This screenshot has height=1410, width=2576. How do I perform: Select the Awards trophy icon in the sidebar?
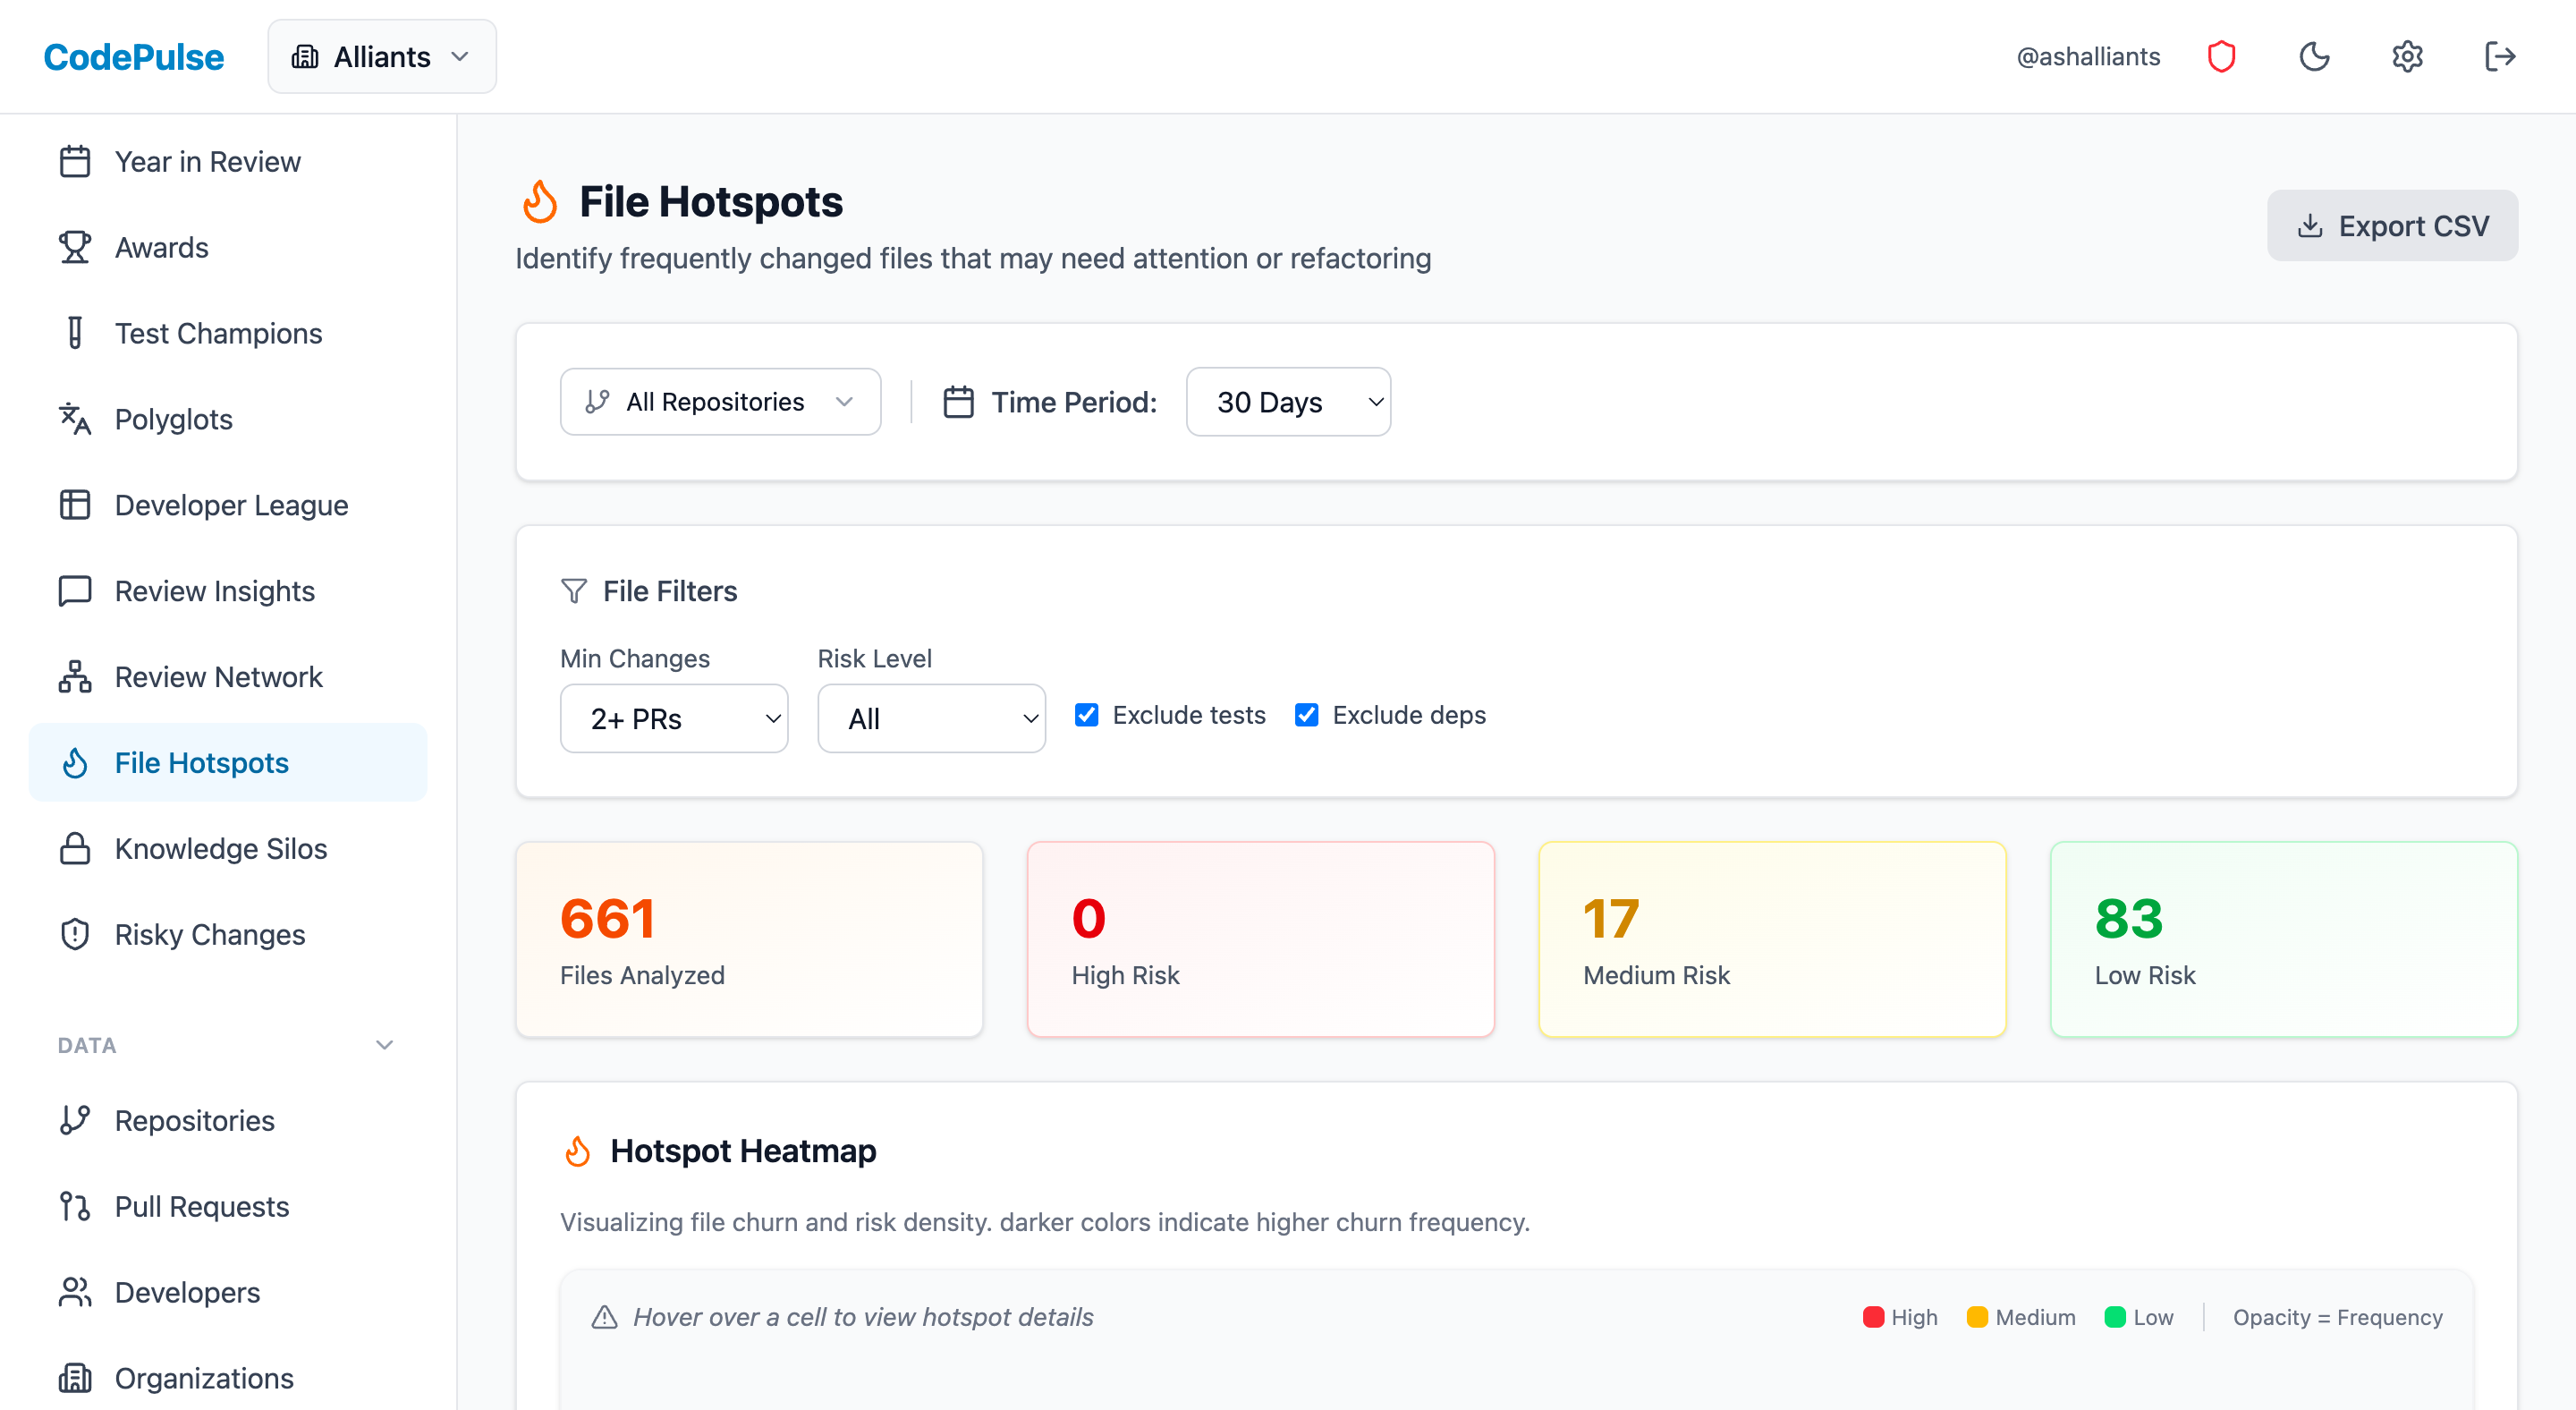(75, 247)
